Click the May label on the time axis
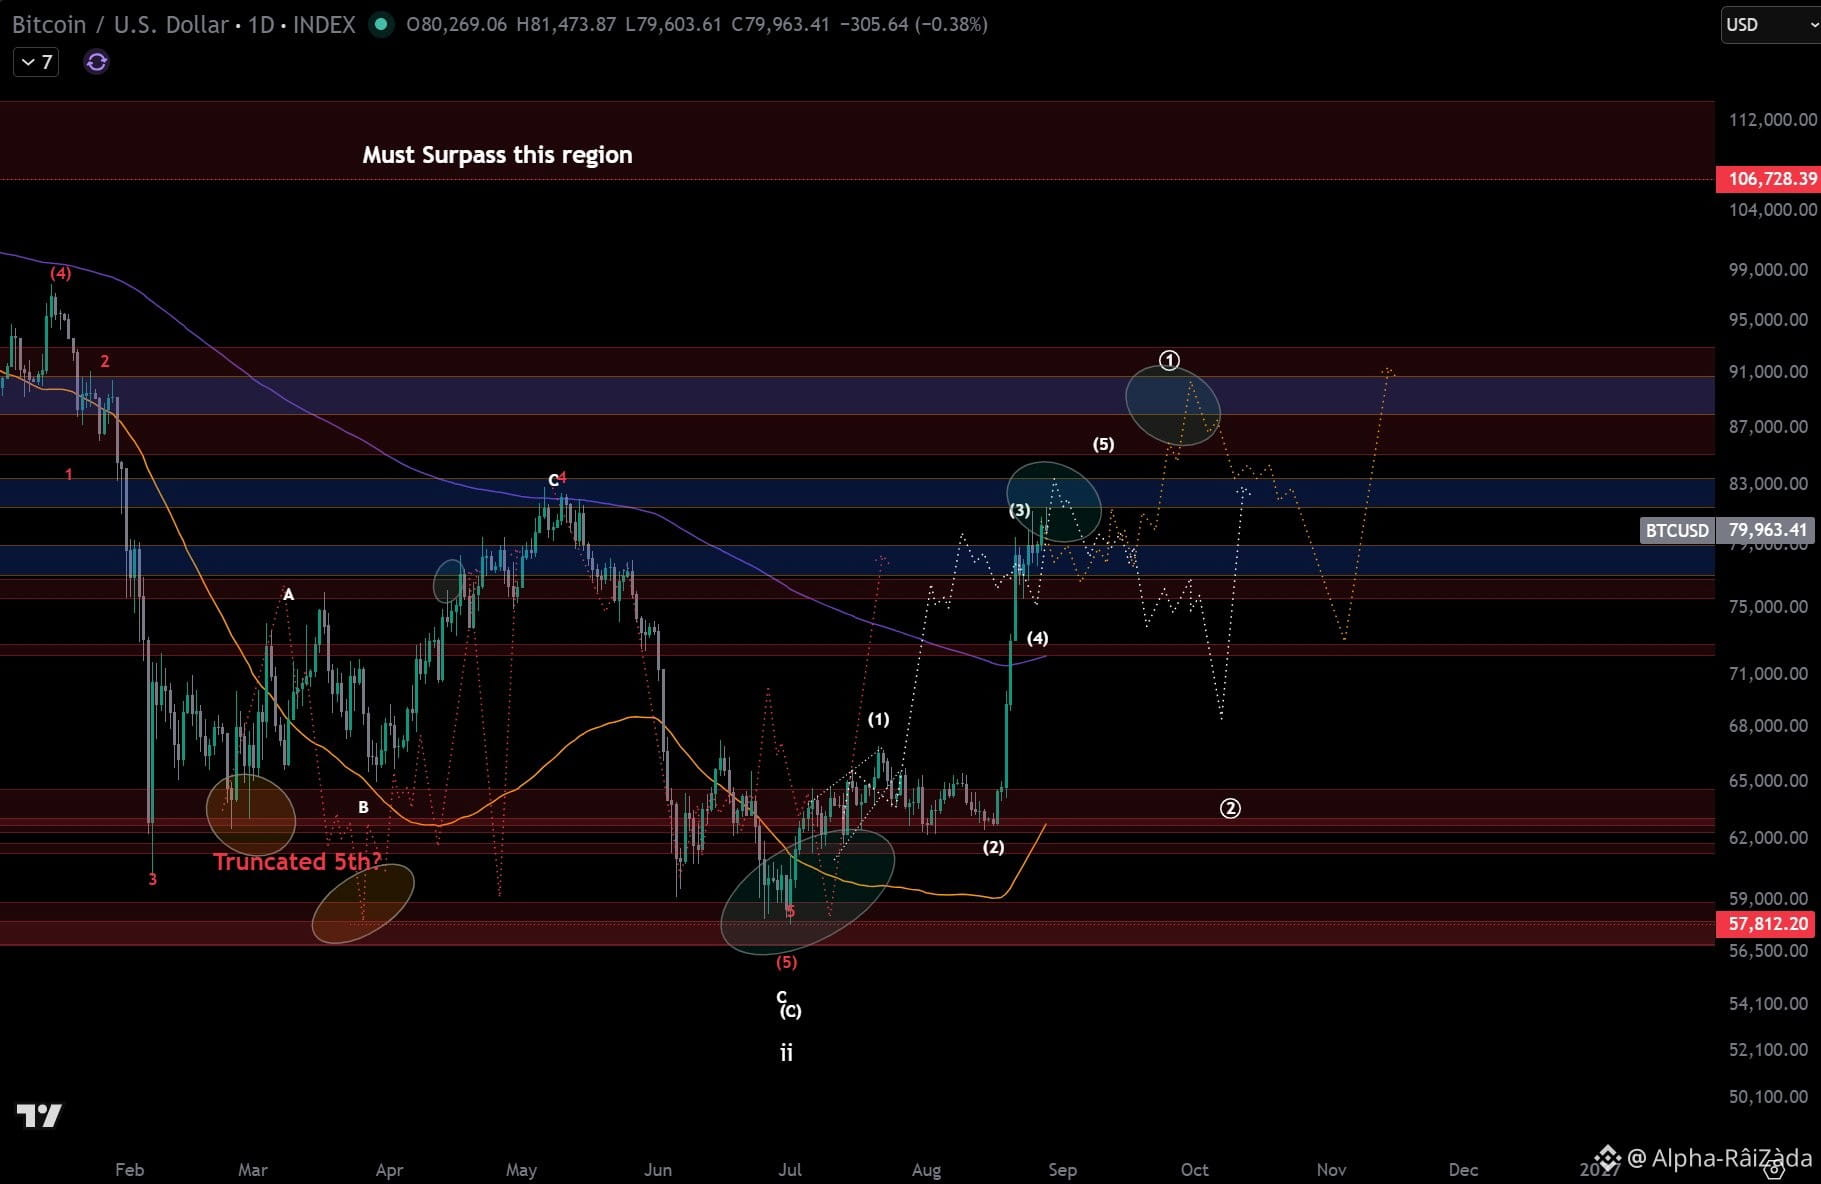Screen dimensions: 1821x1184 pos(522,1170)
